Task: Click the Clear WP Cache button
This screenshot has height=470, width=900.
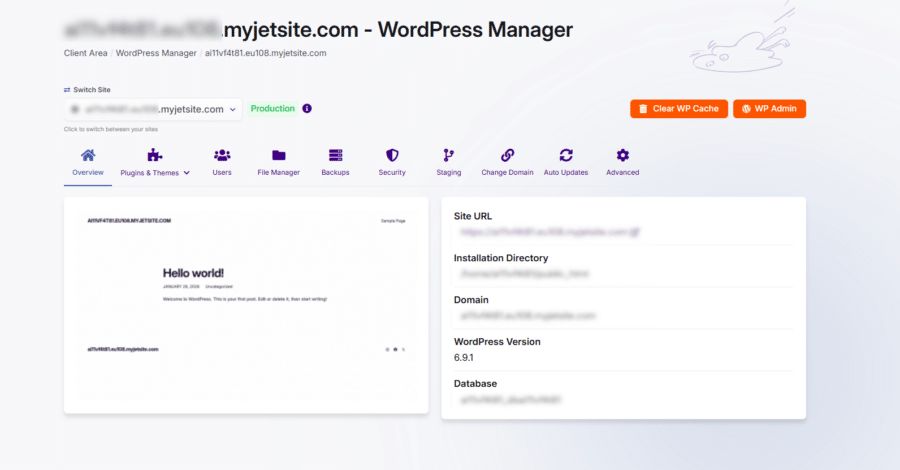Action: pyautogui.click(x=678, y=109)
